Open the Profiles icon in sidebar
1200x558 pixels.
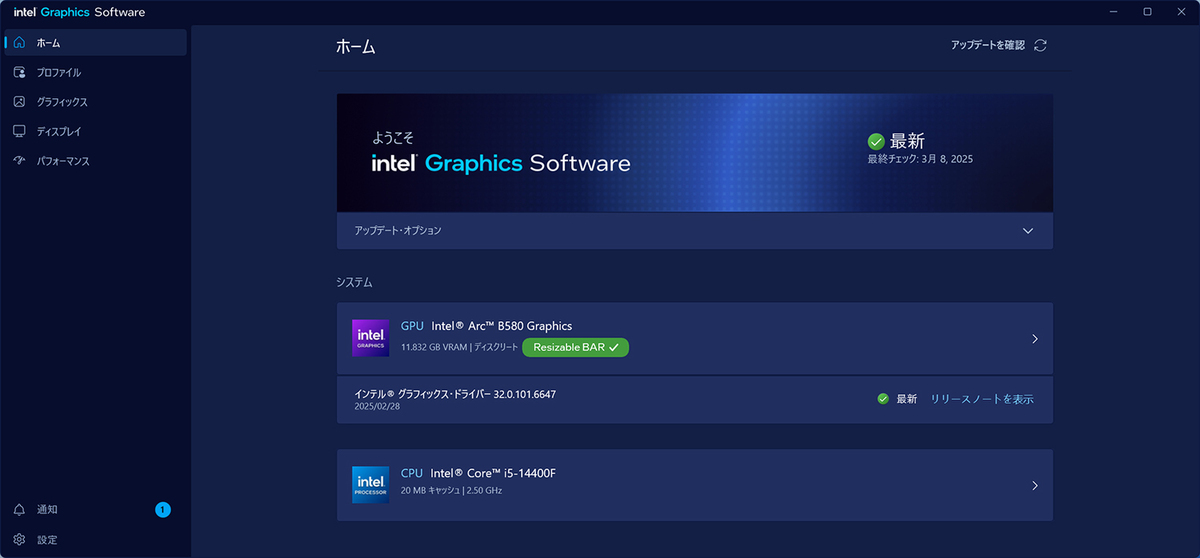(x=19, y=72)
